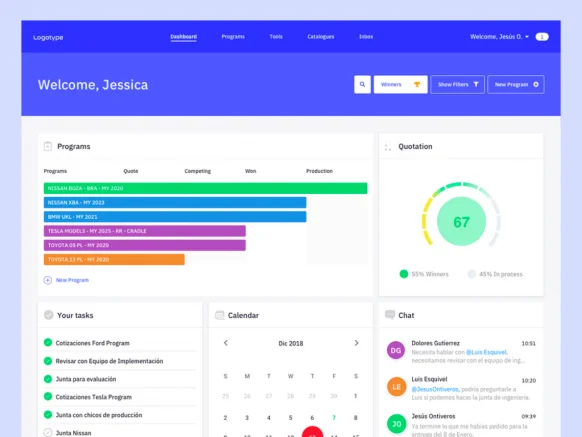Select the BMW UKL - MY 2021 bar
The width and height of the screenshot is (582, 437).
(x=175, y=217)
